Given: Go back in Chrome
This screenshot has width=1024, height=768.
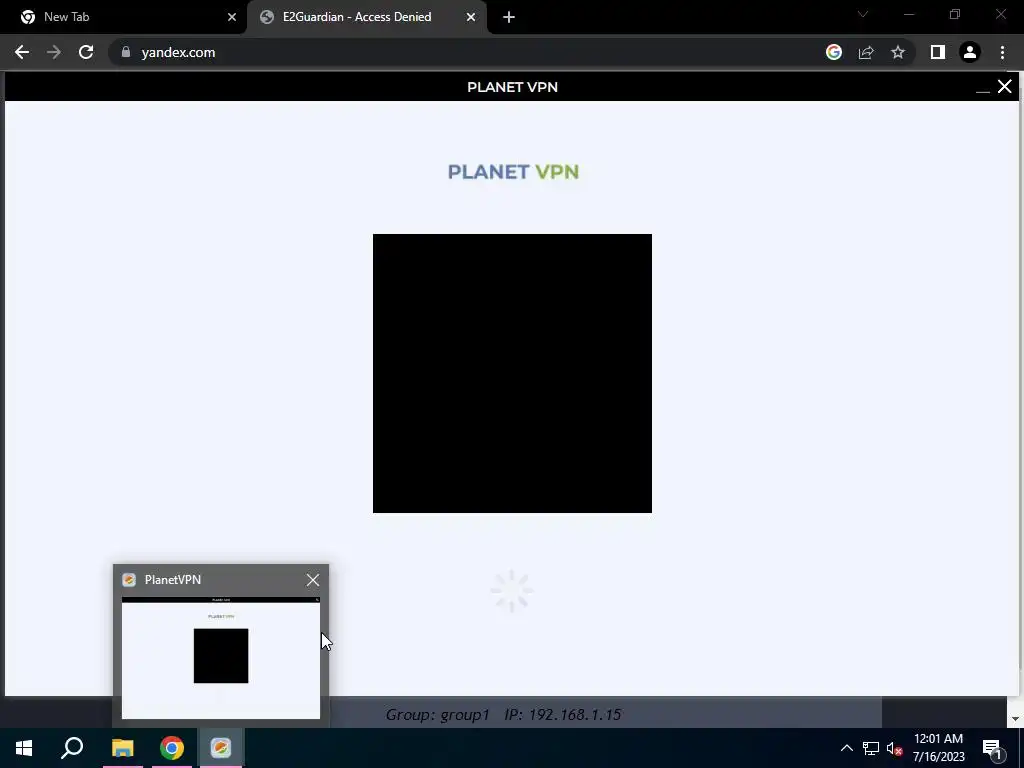Looking at the screenshot, I should [22, 52].
